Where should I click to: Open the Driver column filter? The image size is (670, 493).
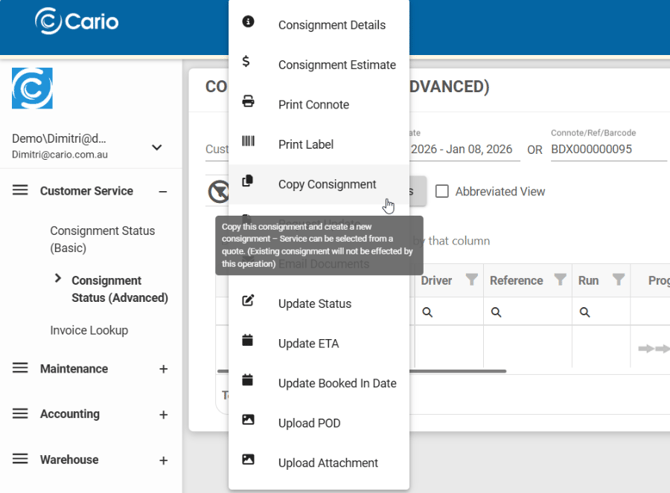pyautogui.click(x=472, y=281)
